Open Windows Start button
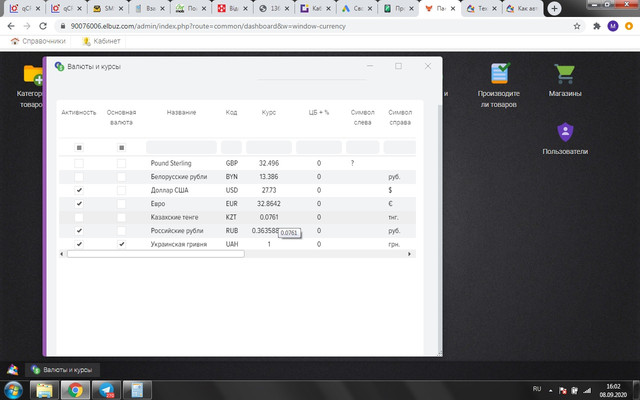The width and height of the screenshot is (640, 400). [x=13, y=390]
